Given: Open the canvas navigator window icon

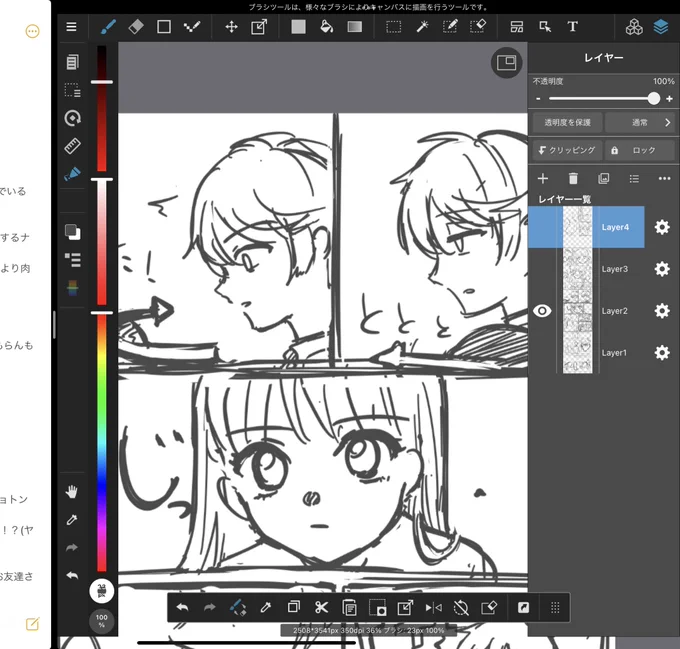Looking at the screenshot, I should pos(506,63).
